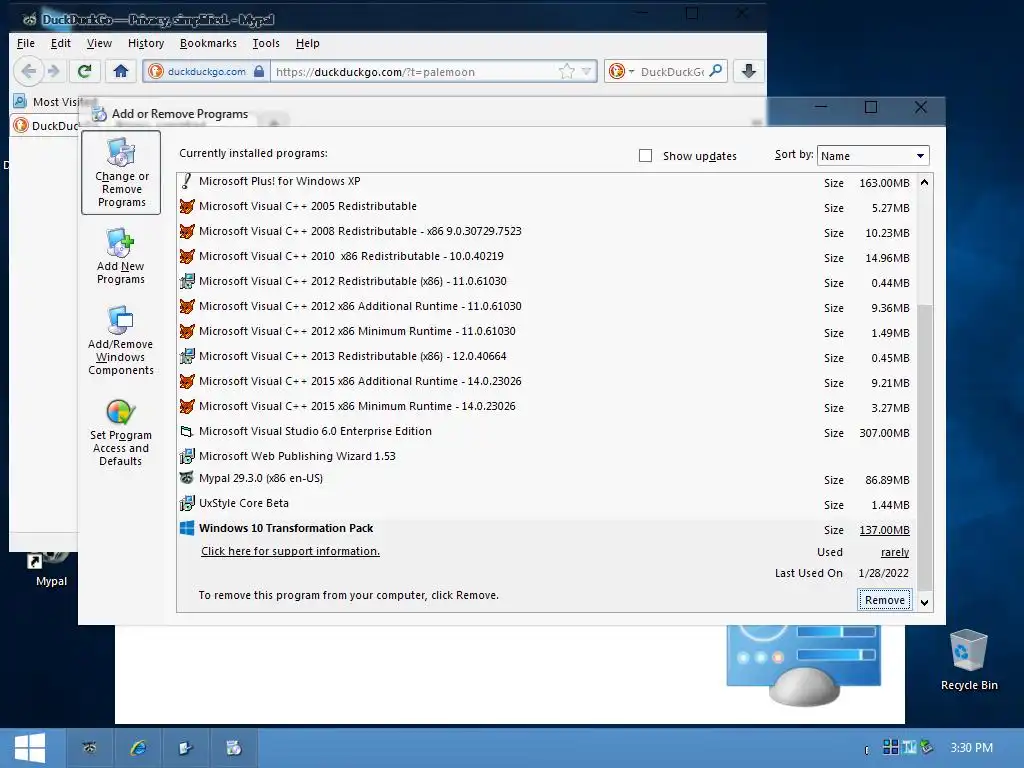The image size is (1024, 768).
Task: Click Microsoft Plus! for Windows XP icon
Action: 187,182
